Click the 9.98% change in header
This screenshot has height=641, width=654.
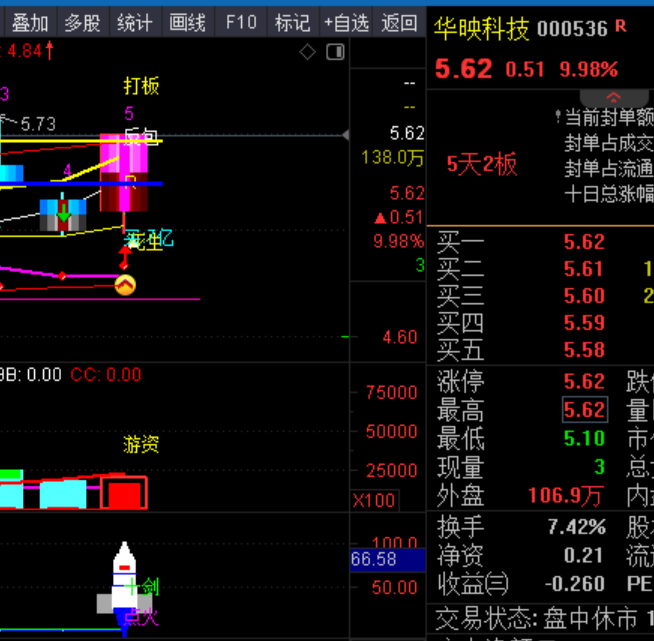coord(589,69)
